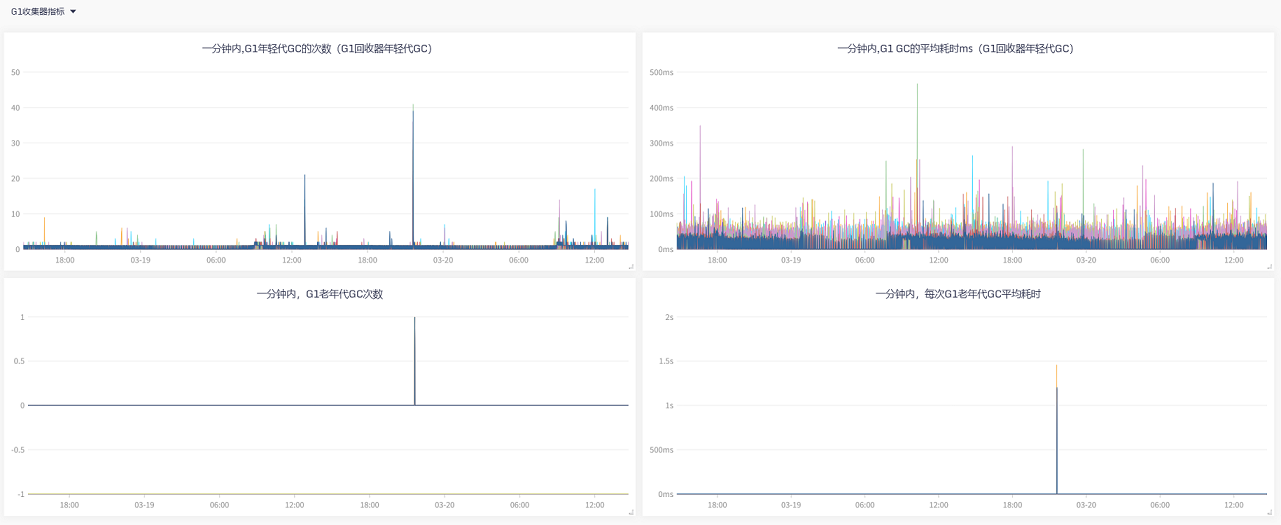Click resize handle of G1年轻代GC的次数 panel
1281x525 pixels.
630,266
